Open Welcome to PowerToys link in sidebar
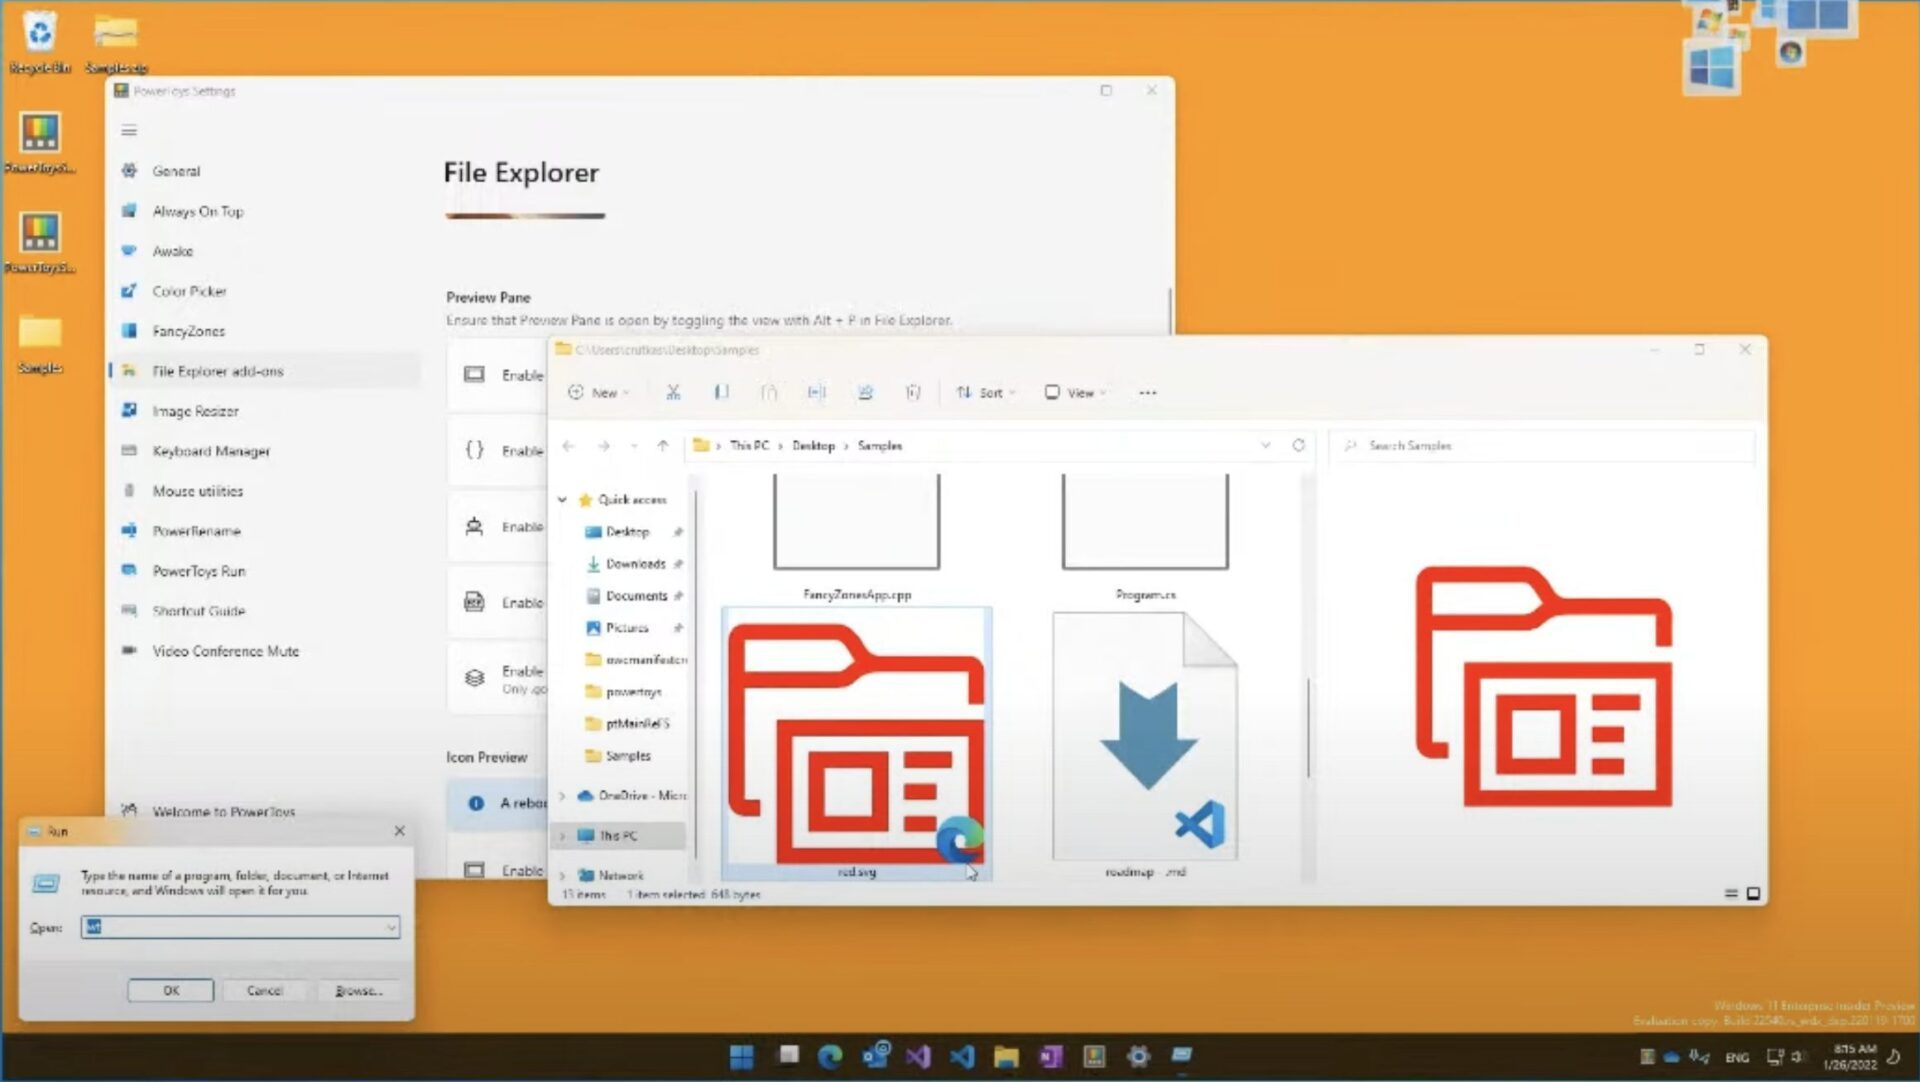 (x=223, y=812)
